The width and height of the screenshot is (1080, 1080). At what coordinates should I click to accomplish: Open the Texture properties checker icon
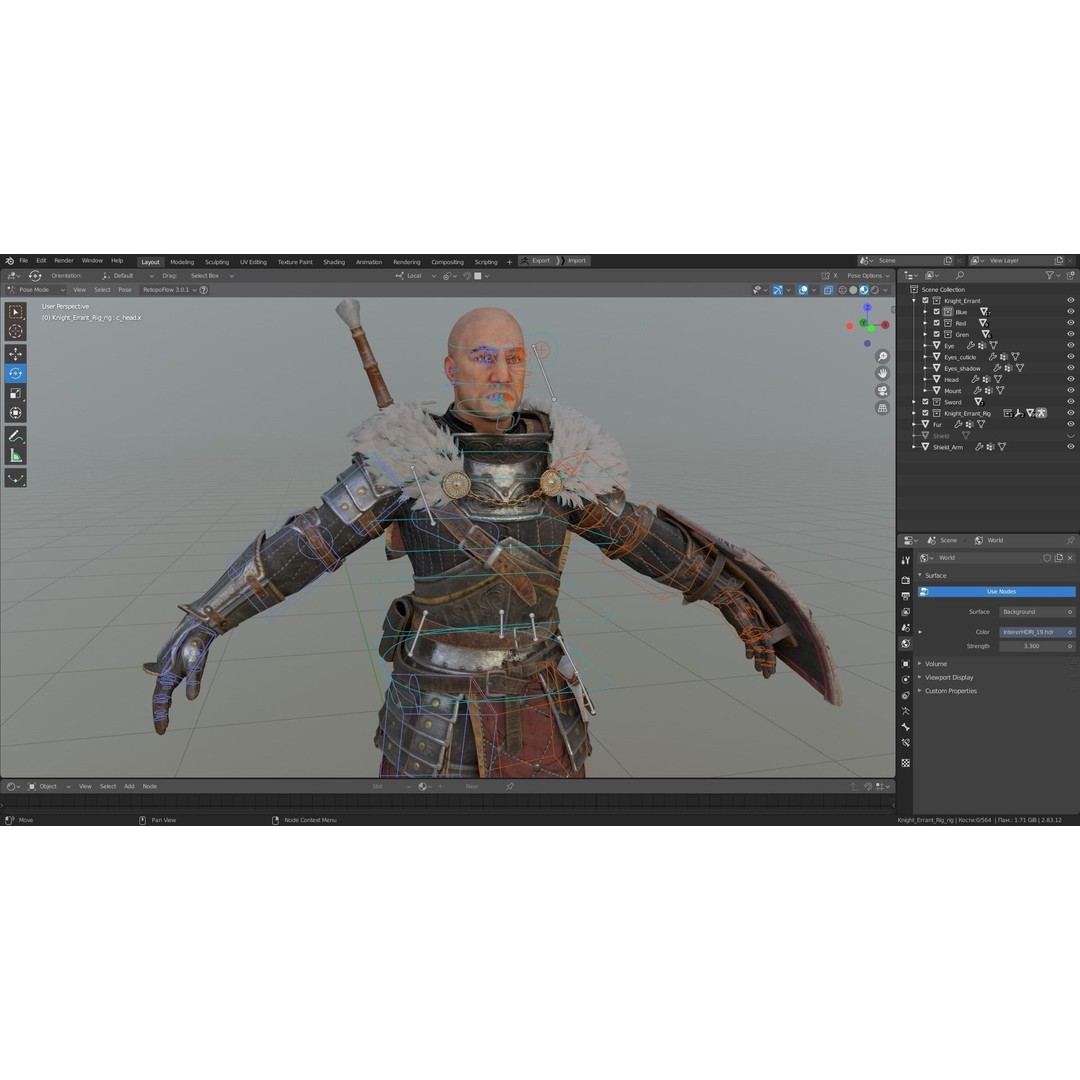pyautogui.click(x=906, y=762)
